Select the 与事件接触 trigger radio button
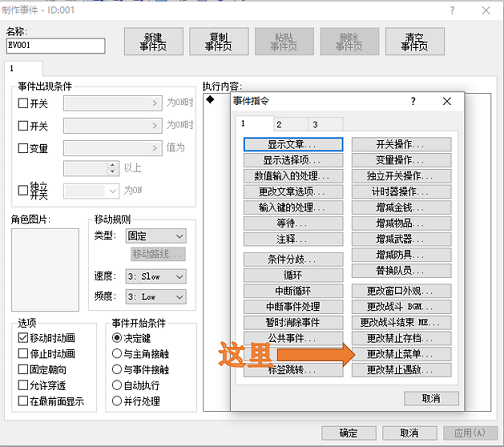This screenshot has height=447, width=504. pos(117,369)
